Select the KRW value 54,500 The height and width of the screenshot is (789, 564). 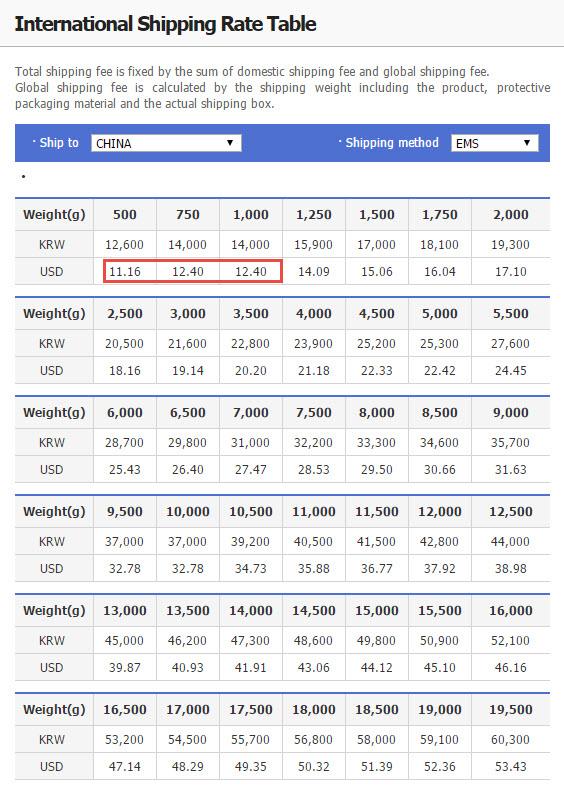click(x=187, y=740)
